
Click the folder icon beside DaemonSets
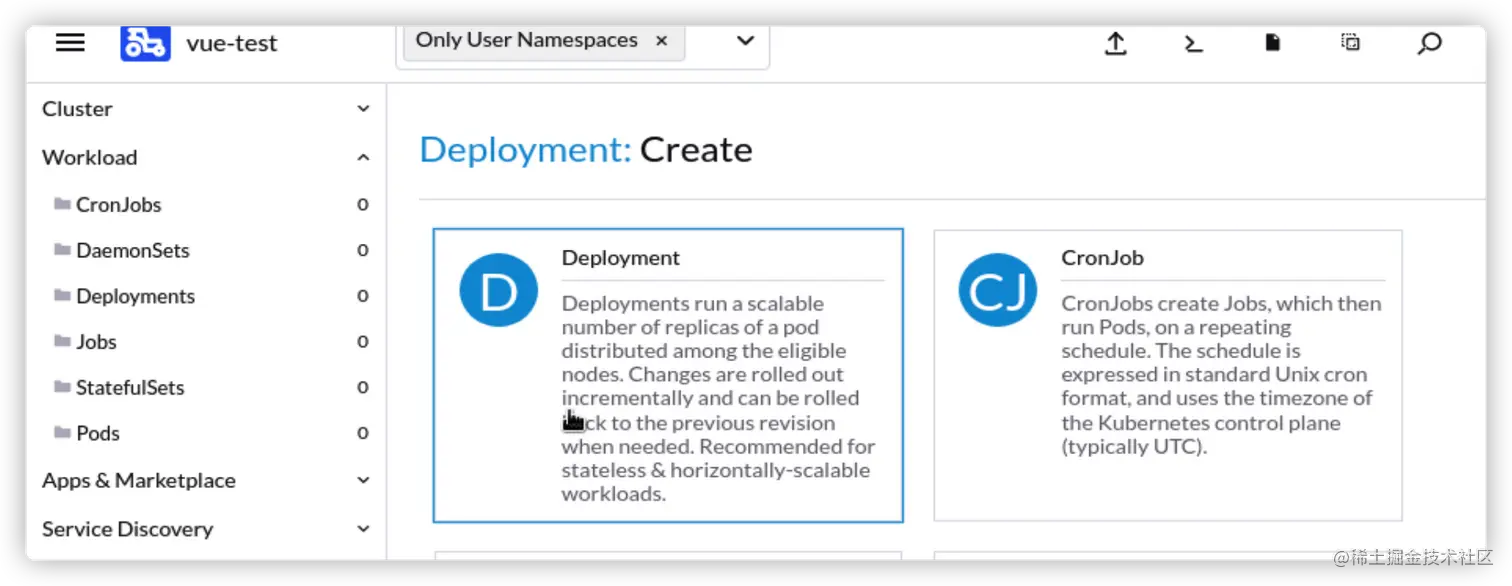(62, 250)
